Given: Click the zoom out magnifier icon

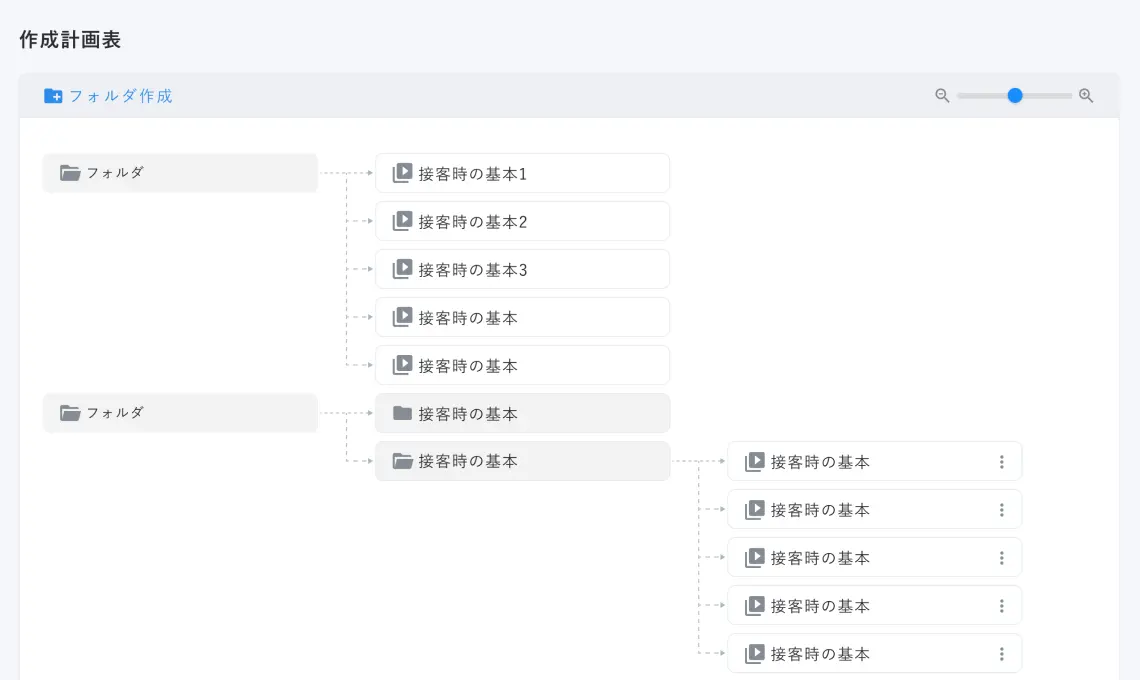Looking at the screenshot, I should (x=942, y=95).
